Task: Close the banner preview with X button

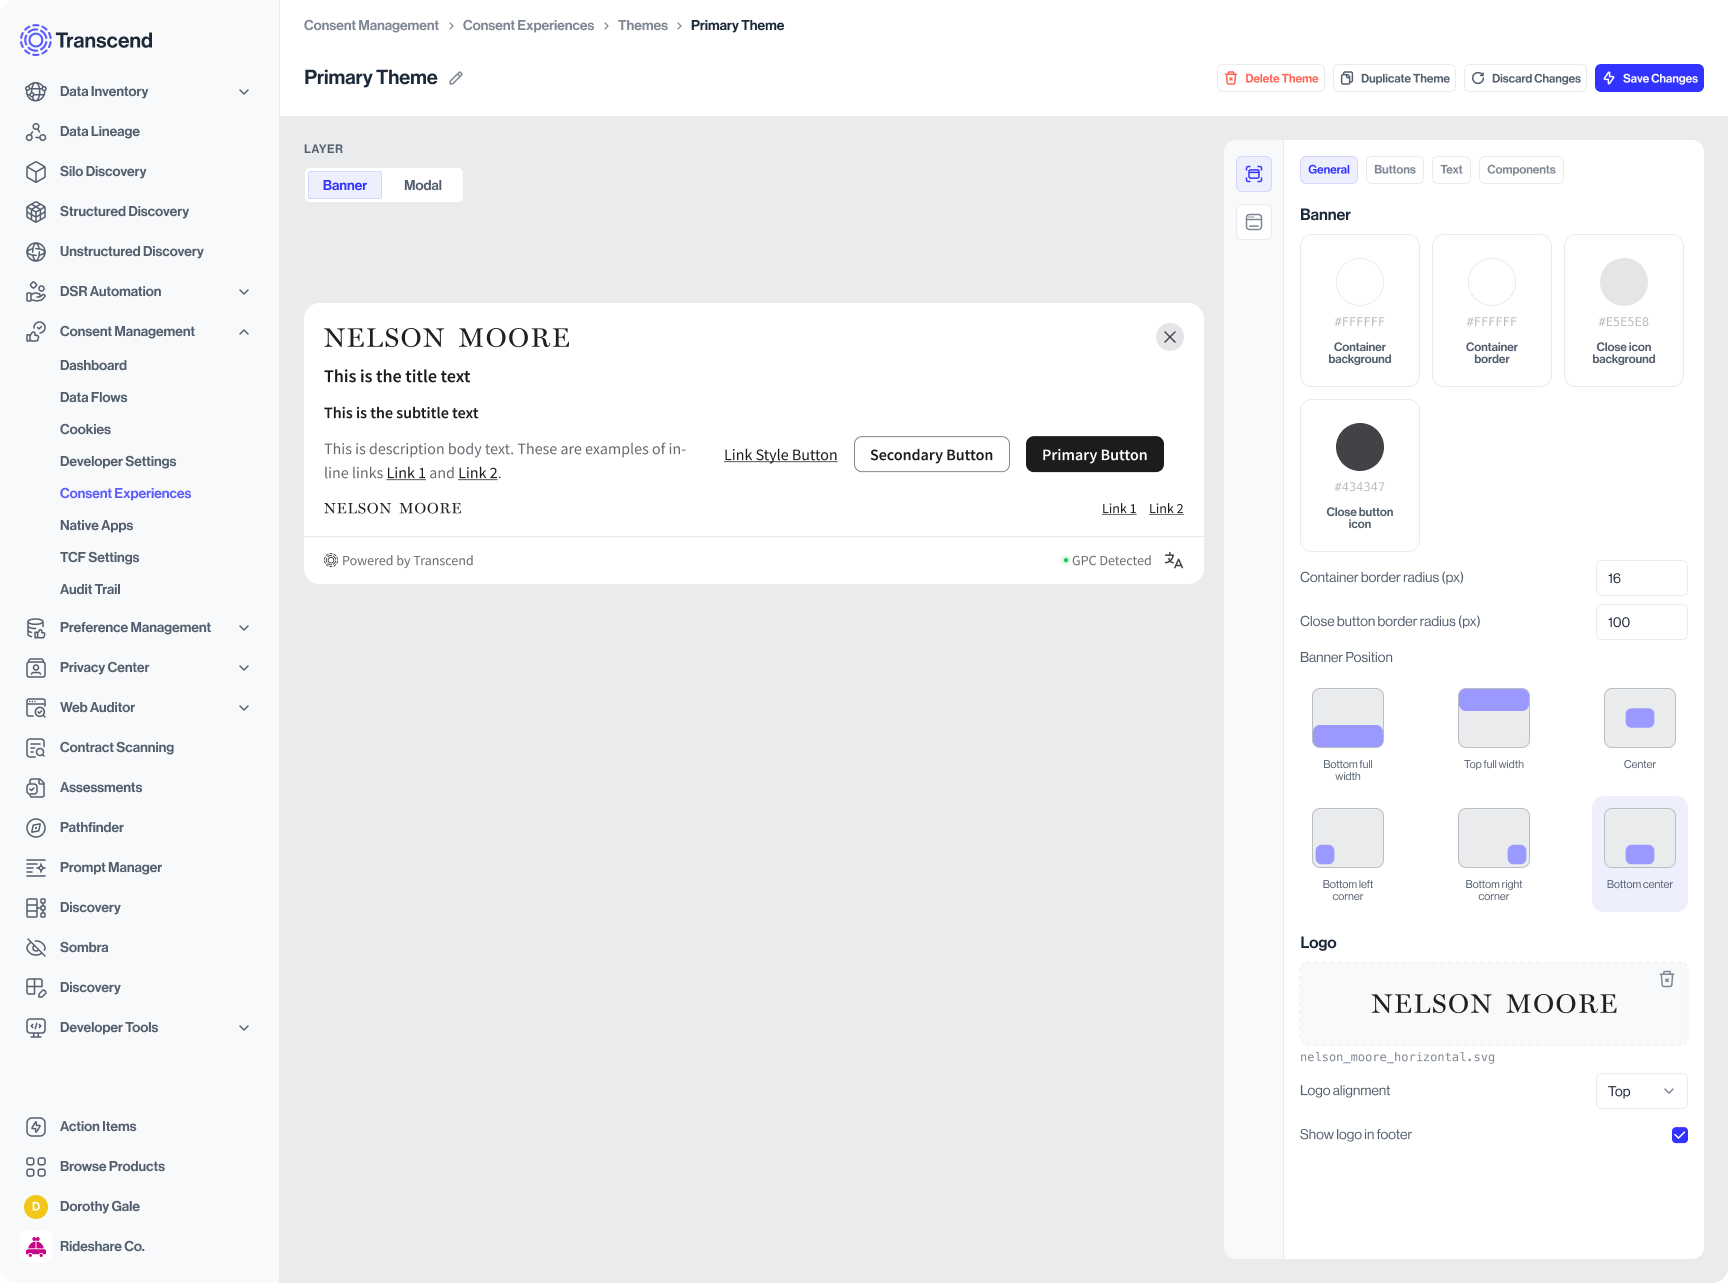Action: click(x=1170, y=337)
